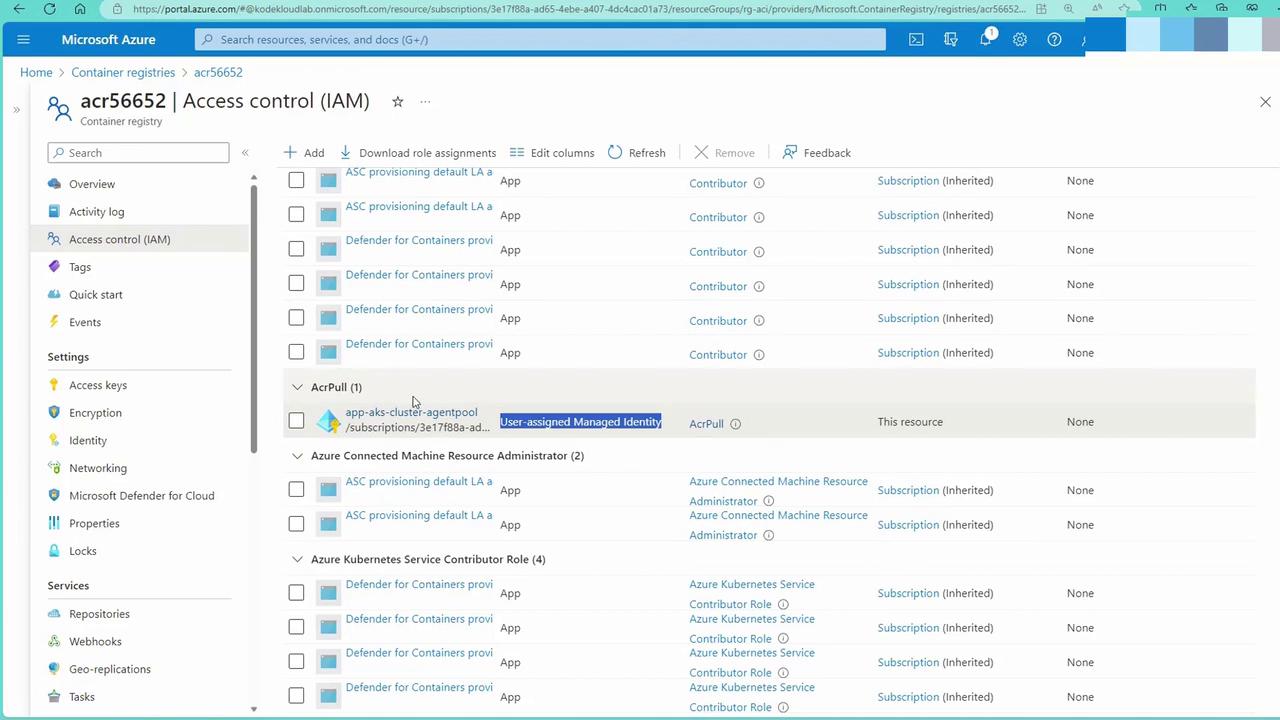Open the Cloud Shell icon in header
1280x720 pixels.
click(916, 40)
